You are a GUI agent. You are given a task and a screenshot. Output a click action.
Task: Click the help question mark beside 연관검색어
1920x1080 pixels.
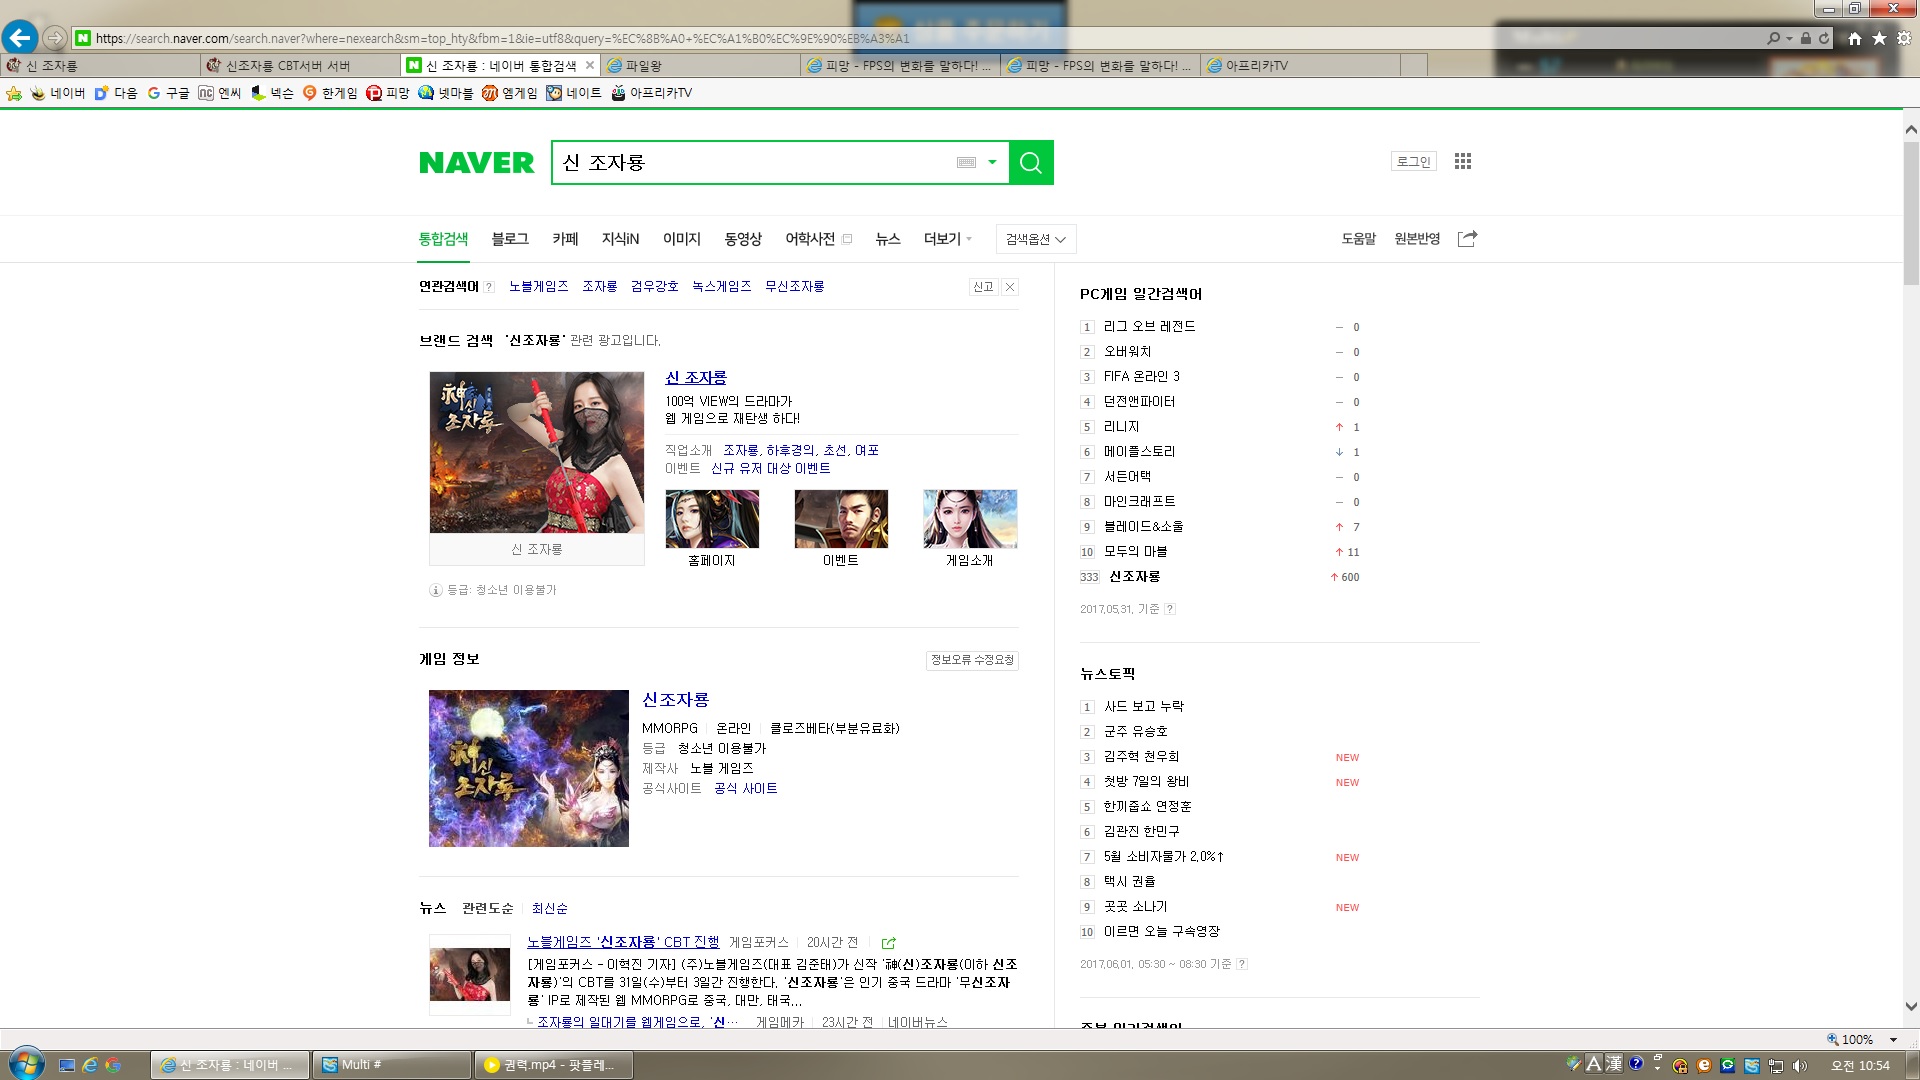(x=489, y=287)
